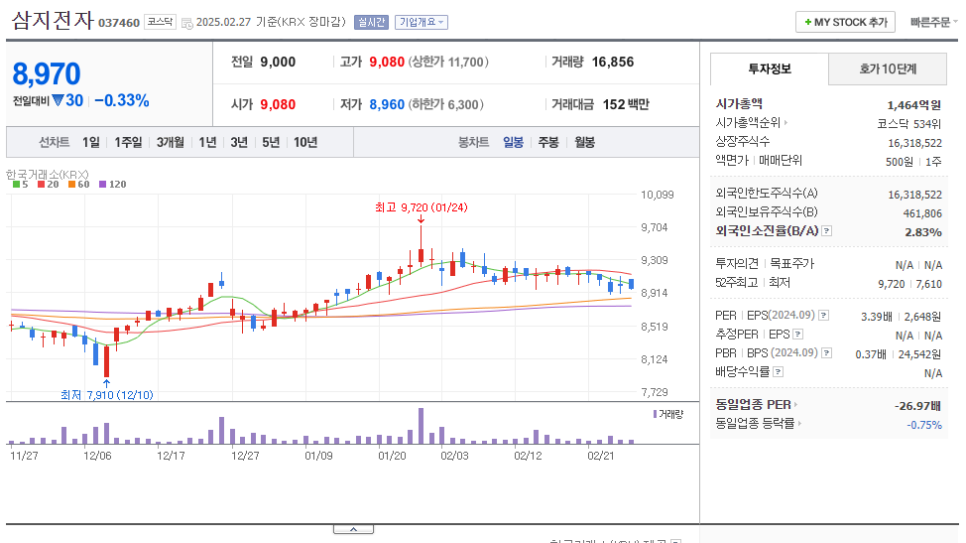Select the 3개월 line chart period
Viewport: 966px width, 543px height.
tap(170, 142)
